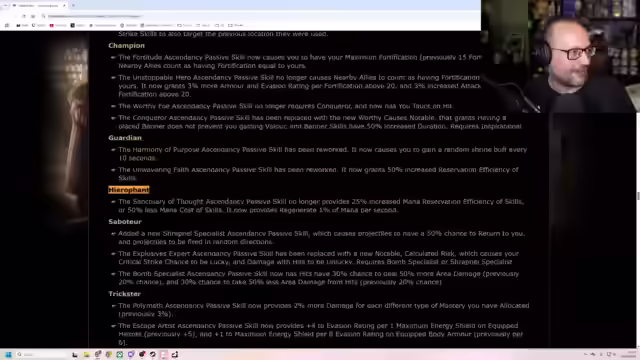Open a new browser tab
The image size is (640, 360).
[x=73, y=6]
